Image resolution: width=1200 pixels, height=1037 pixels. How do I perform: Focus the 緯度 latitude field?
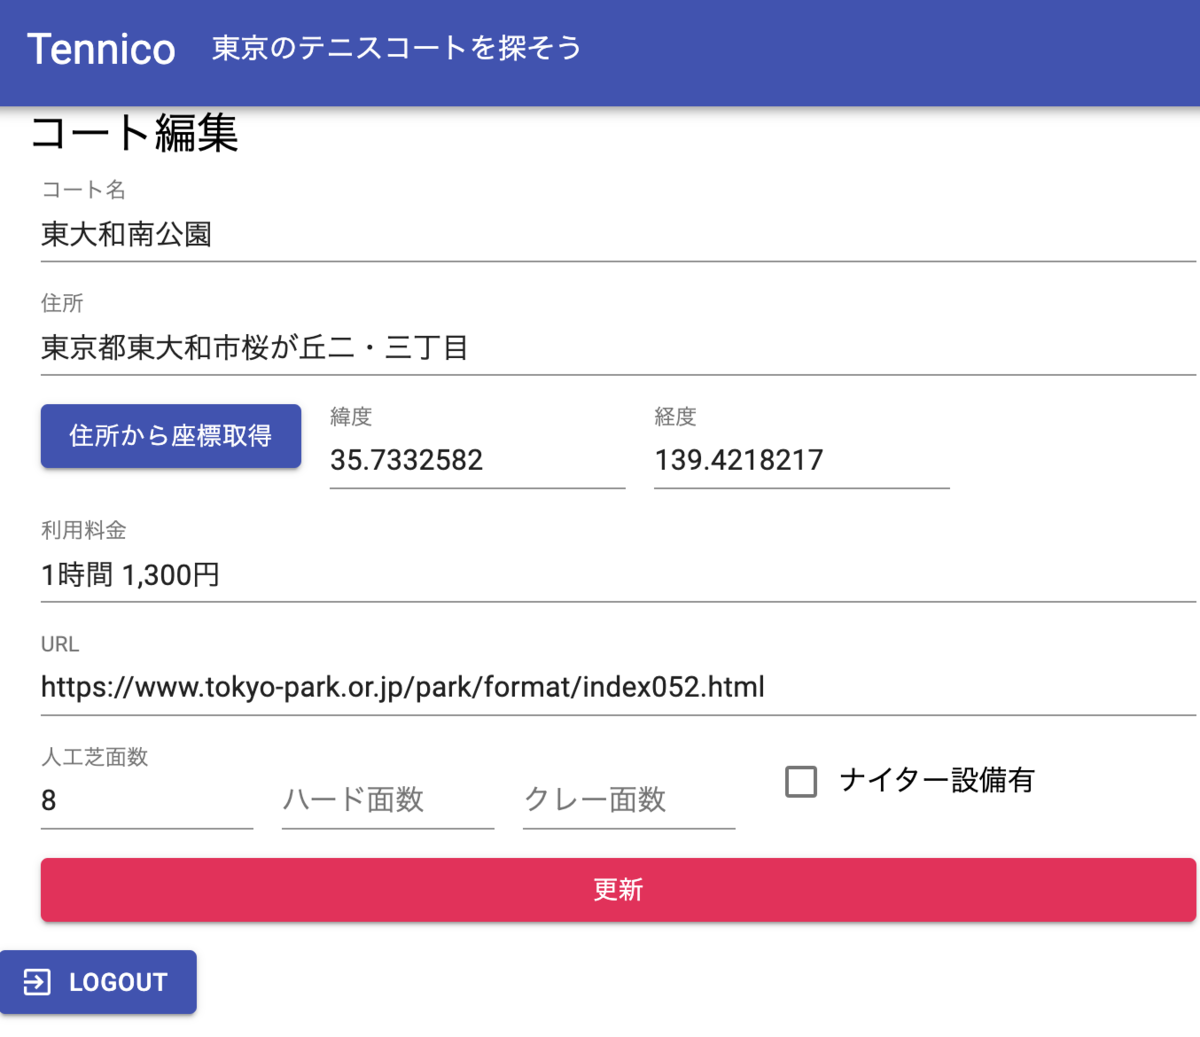click(477, 460)
